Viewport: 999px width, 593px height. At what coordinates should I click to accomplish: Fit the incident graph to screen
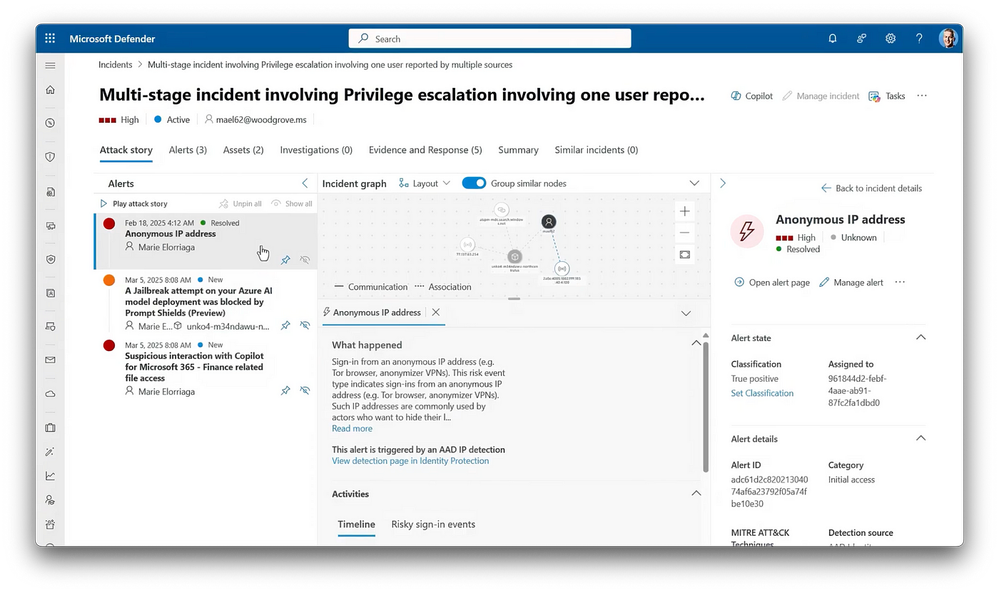(x=685, y=255)
